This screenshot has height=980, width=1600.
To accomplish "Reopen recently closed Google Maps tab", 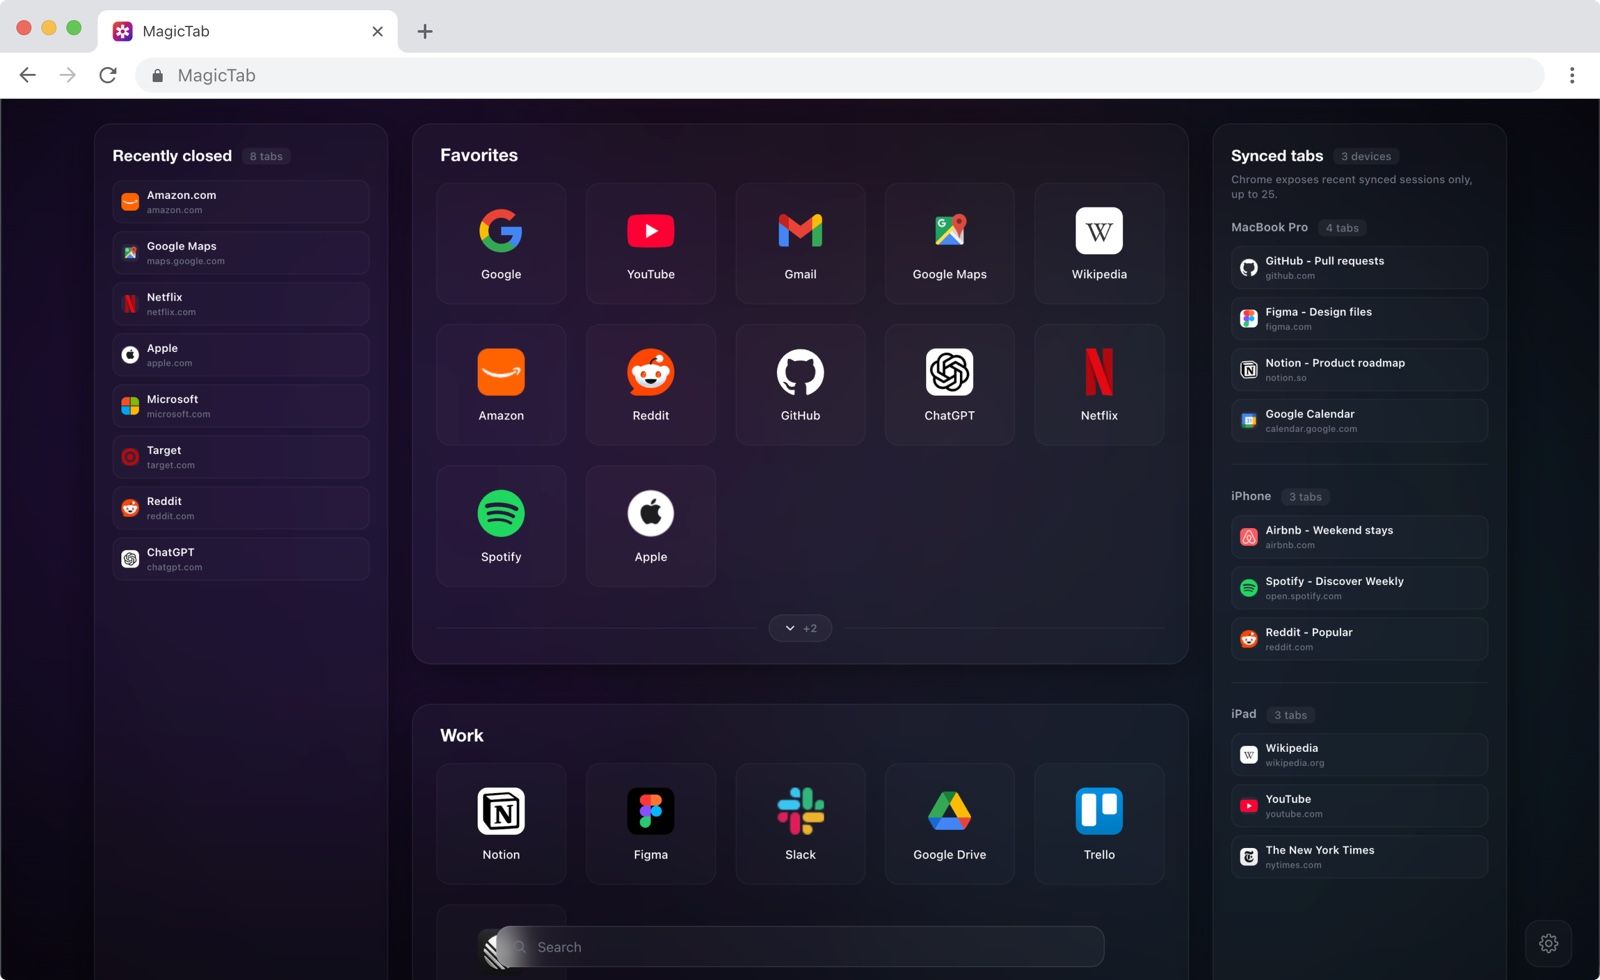I will pyautogui.click(x=241, y=253).
